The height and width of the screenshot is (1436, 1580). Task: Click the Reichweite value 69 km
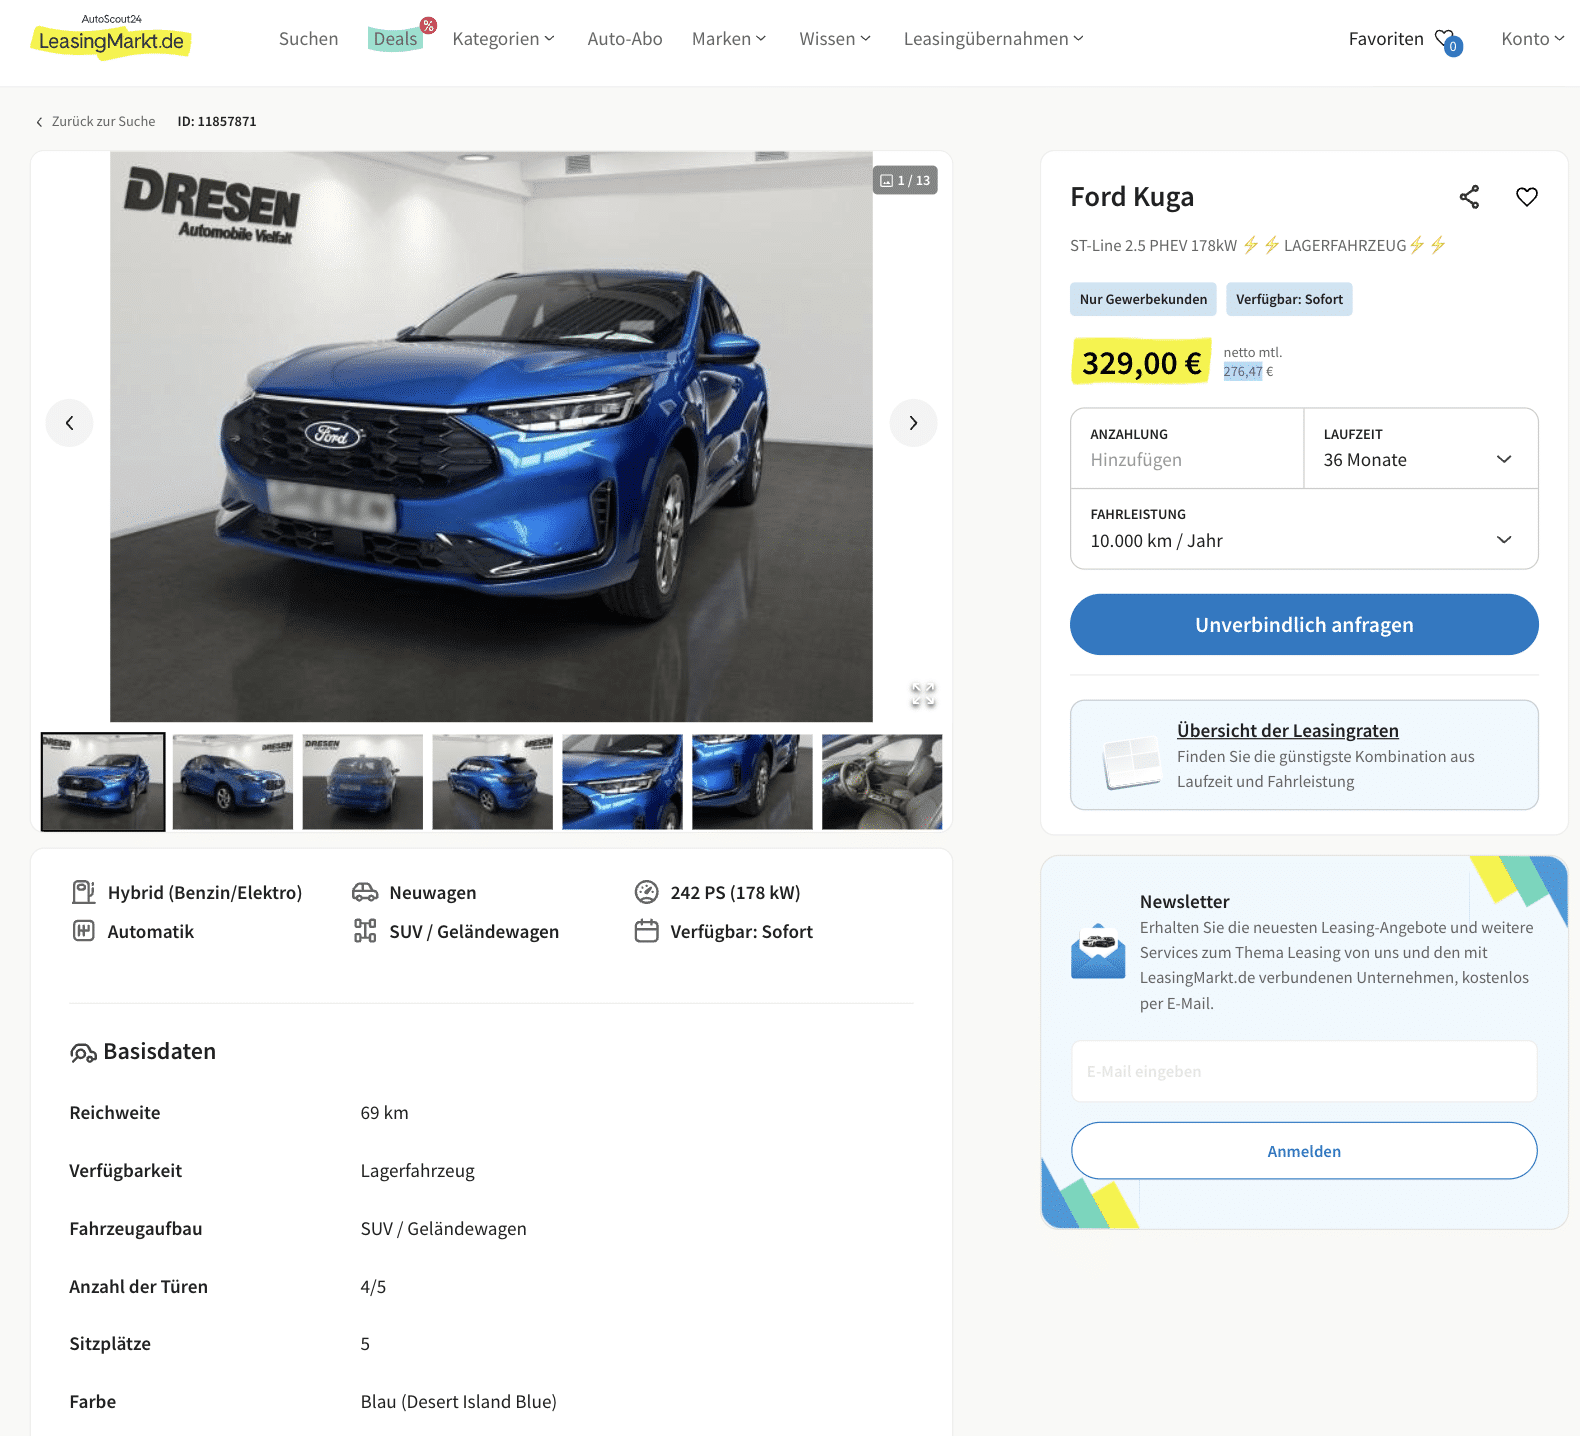[384, 1113]
